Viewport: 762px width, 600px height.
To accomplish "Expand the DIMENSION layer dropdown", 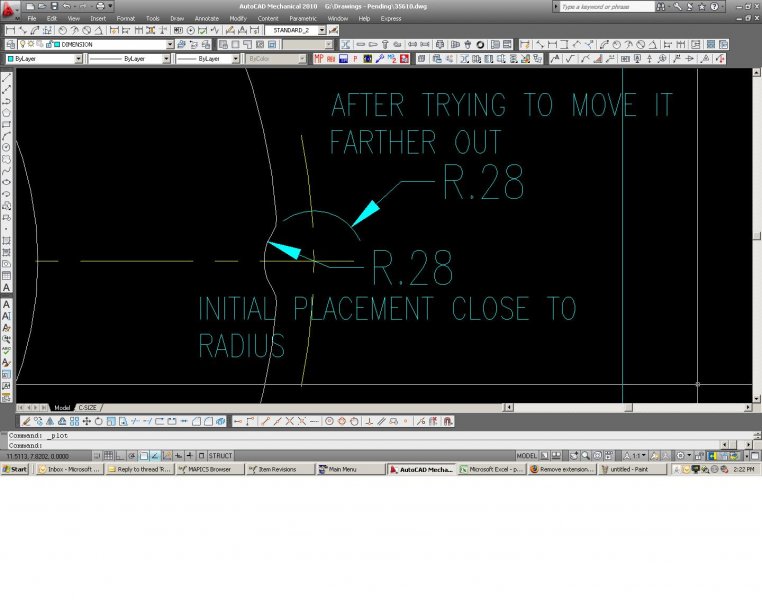I will [x=170, y=44].
